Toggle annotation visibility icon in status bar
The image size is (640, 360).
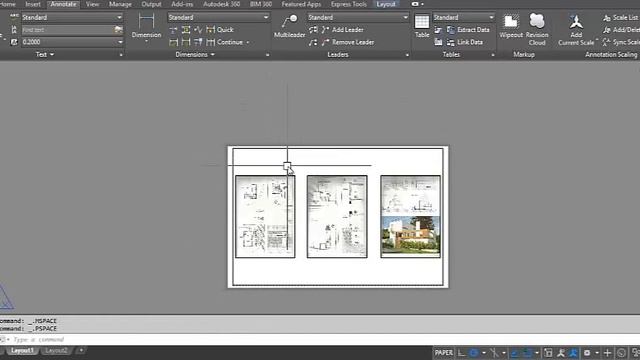coord(560,353)
